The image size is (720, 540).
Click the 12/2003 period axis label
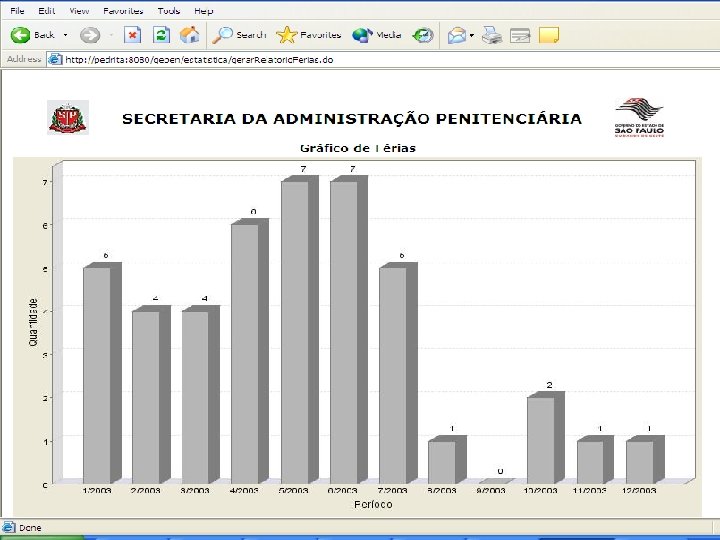tap(639, 490)
